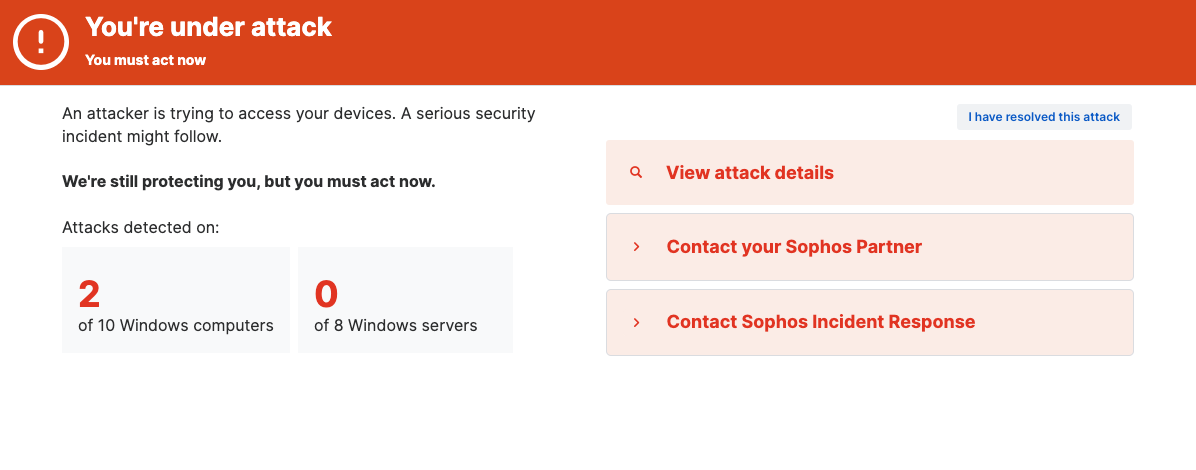Expand the Contact Sophos Incident Response chevron
Viewport: 1196px width, 470px height.
[636, 322]
